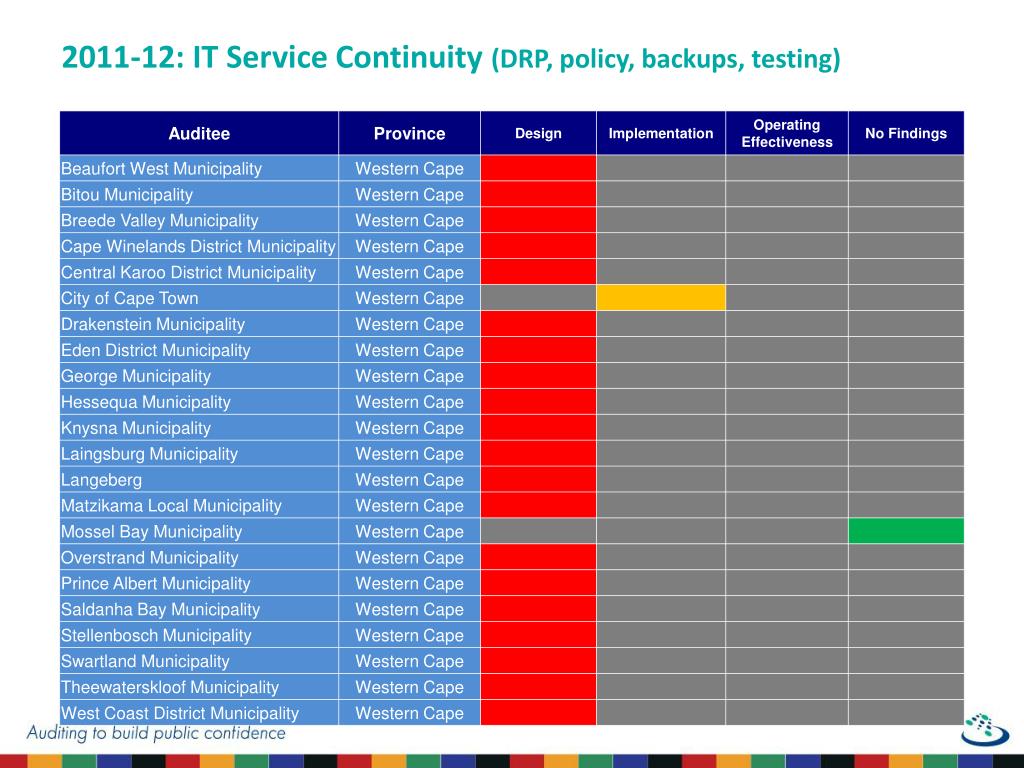Click the orange Implementation cell for City of Cape Town
Screen dimensions: 1024x768
point(661,298)
